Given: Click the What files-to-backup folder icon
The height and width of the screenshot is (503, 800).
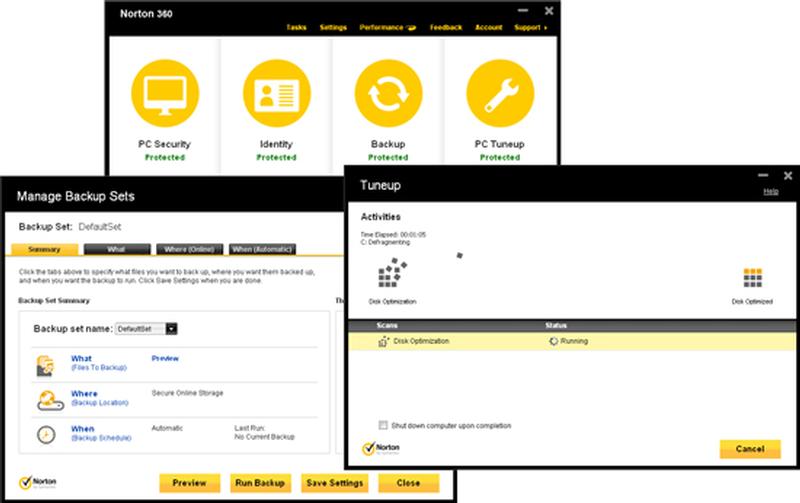Looking at the screenshot, I should tap(45, 365).
